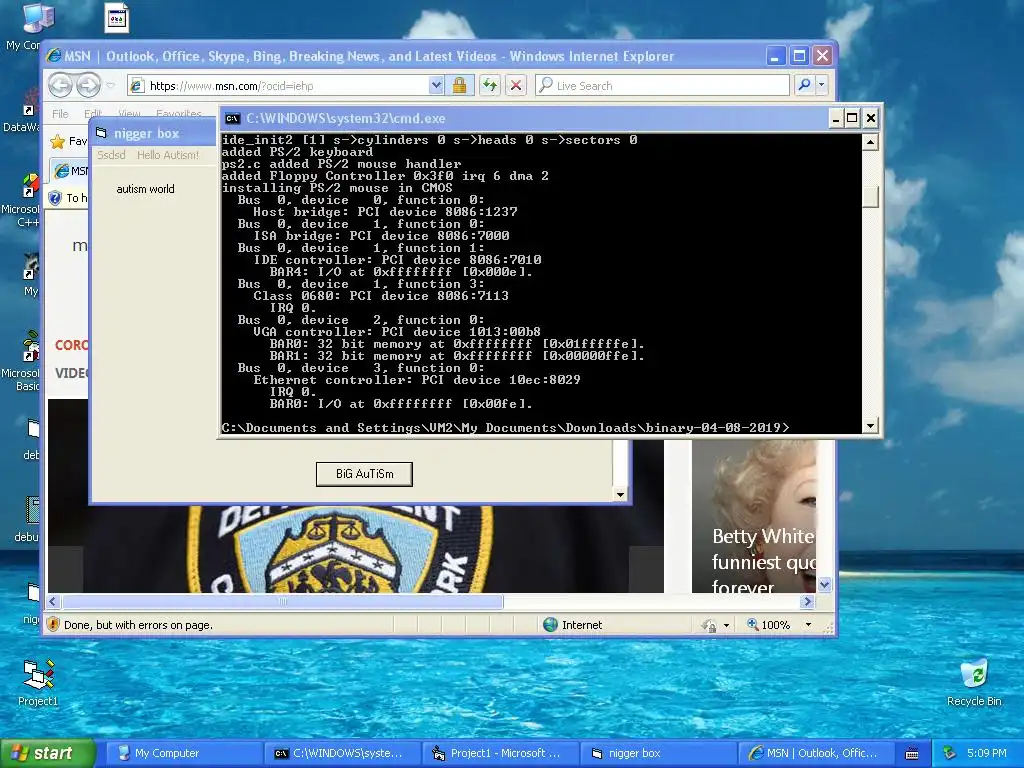
Task: Expand the zoom level dropdown arrow
Action: (808, 625)
